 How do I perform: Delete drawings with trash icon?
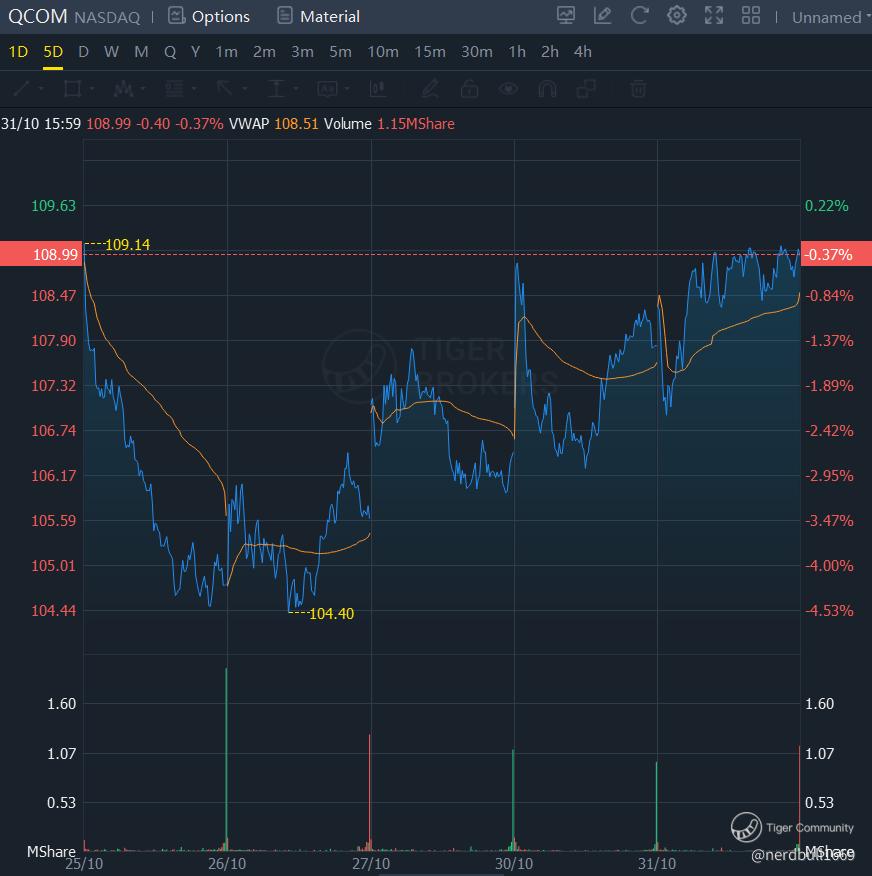tap(638, 88)
